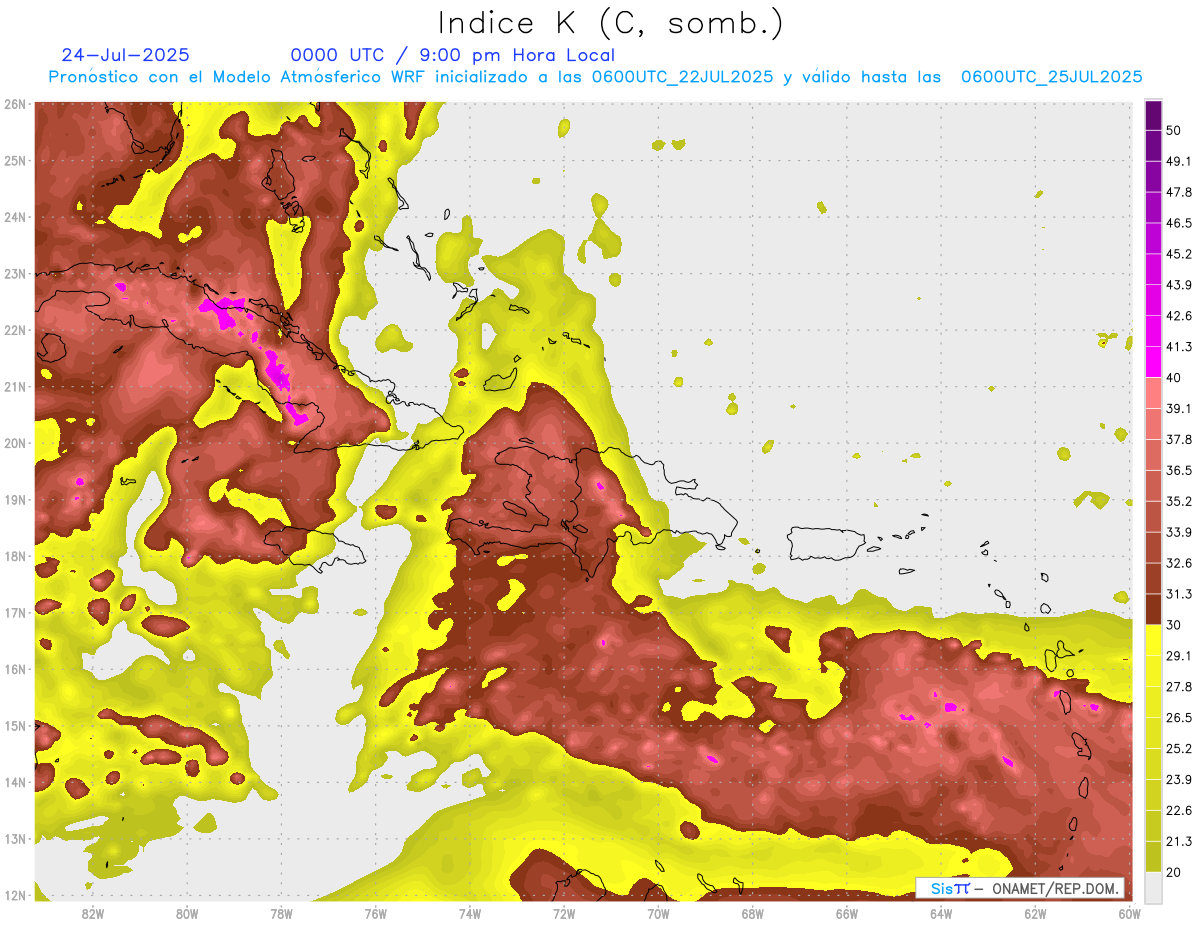Screen dimensions: 1200x927
Task: Click the 24-Jul-2025 date label
Action: click(125, 55)
